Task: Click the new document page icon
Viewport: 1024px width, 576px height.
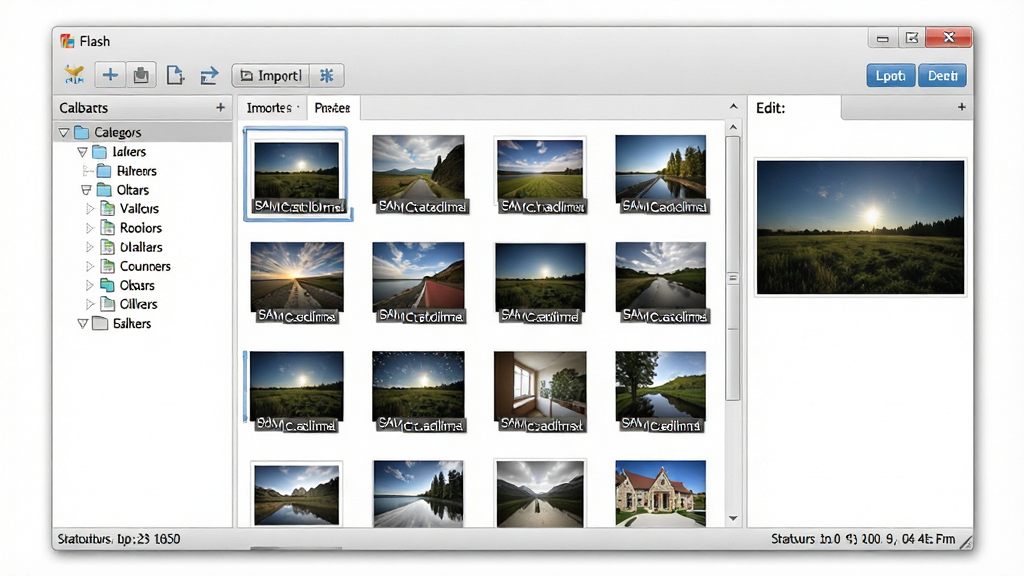Action: pyautogui.click(x=174, y=75)
